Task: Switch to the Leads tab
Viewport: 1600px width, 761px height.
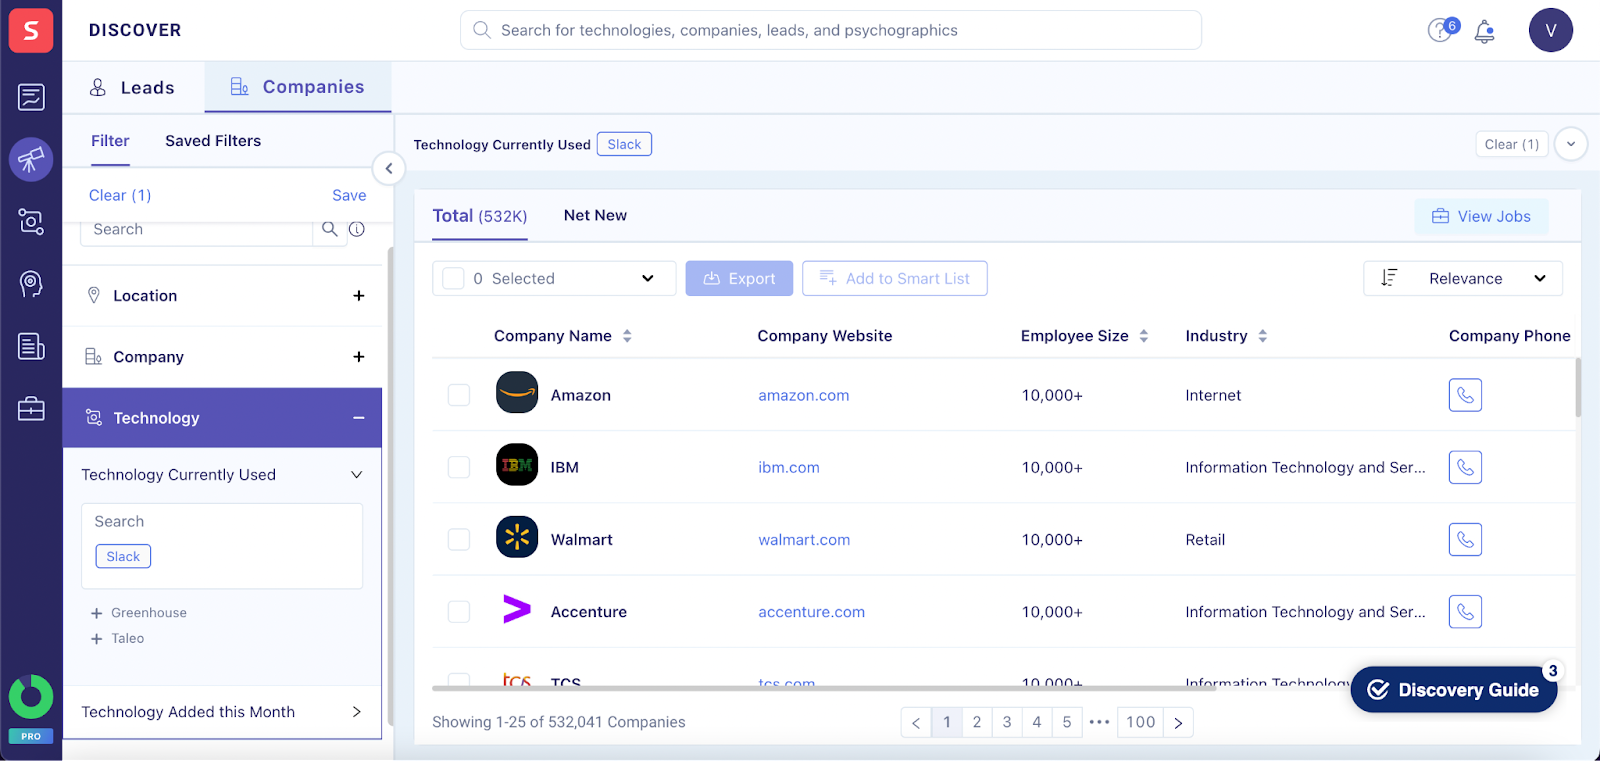Action: (x=133, y=87)
